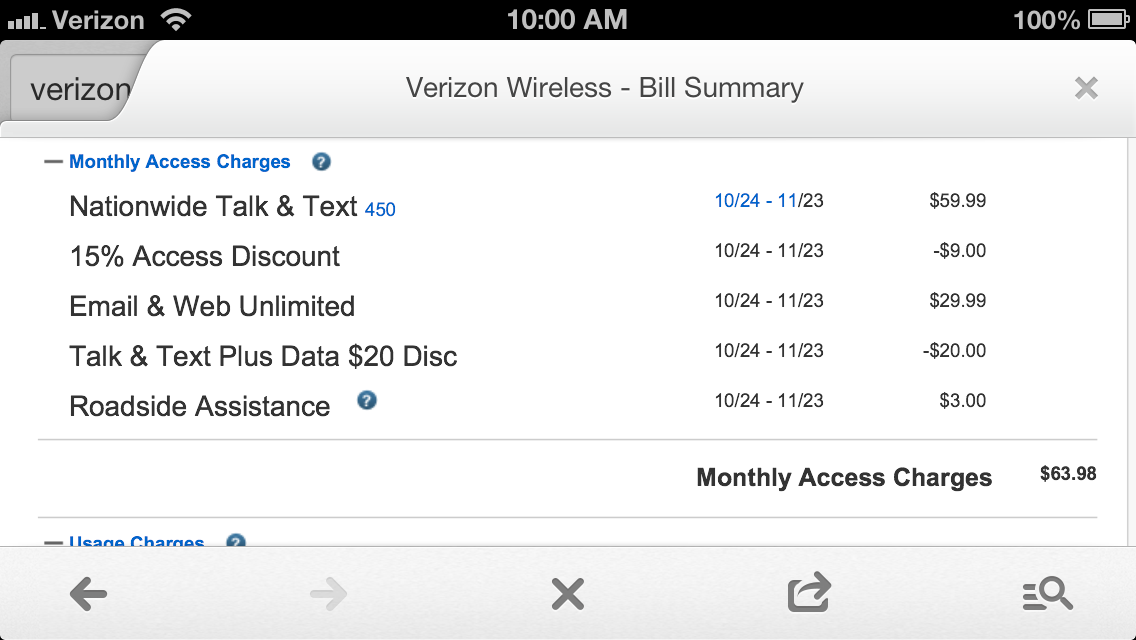Tap the stop loading X in bottom toolbar
This screenshot has width=1136, height=640.
tap(567, 594)
